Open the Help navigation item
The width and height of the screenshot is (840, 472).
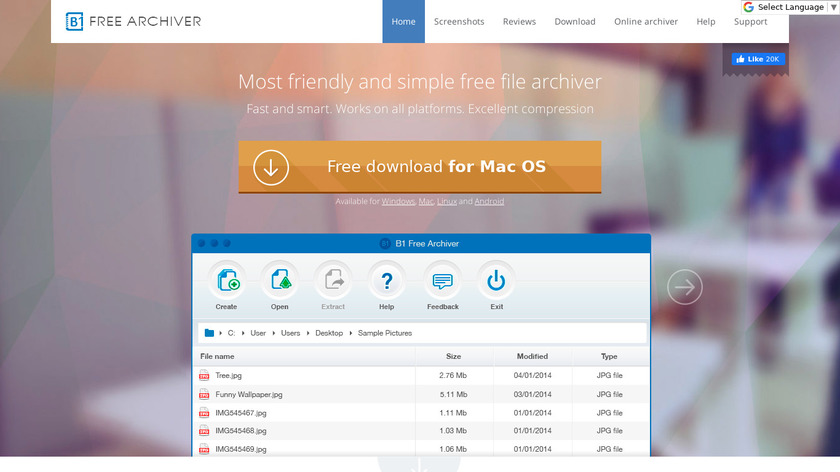[x=706, y=21]
